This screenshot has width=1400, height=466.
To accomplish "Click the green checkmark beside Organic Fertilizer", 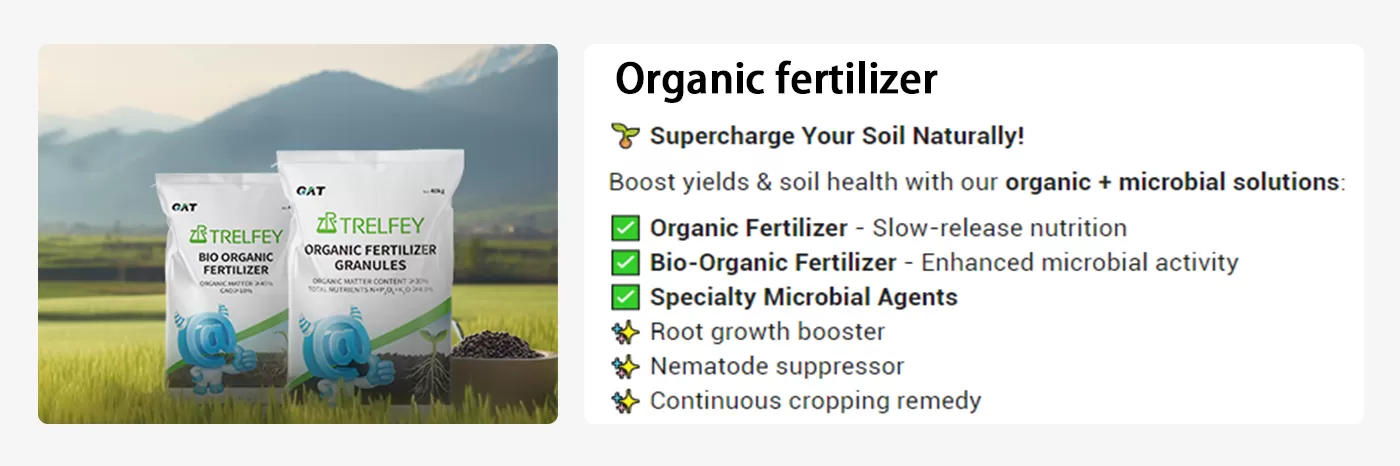I will 625,228.
